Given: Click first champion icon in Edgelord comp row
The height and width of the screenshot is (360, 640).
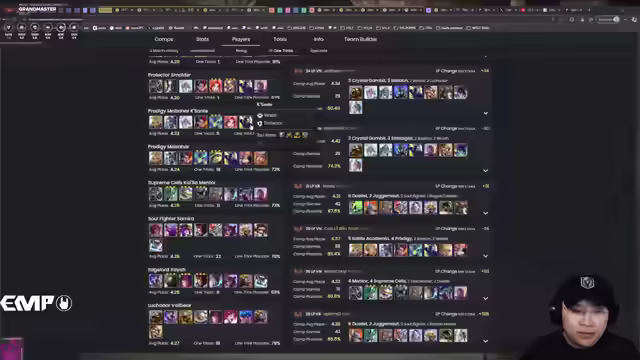Looking at the screenshot, I should (x=156, y=281).
